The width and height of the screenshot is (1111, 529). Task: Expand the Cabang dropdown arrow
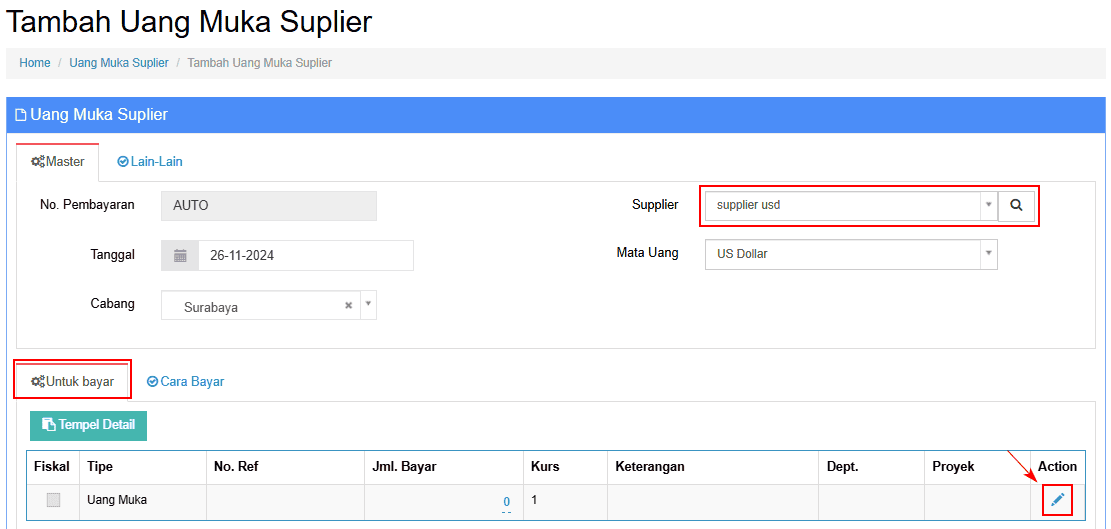367,306
